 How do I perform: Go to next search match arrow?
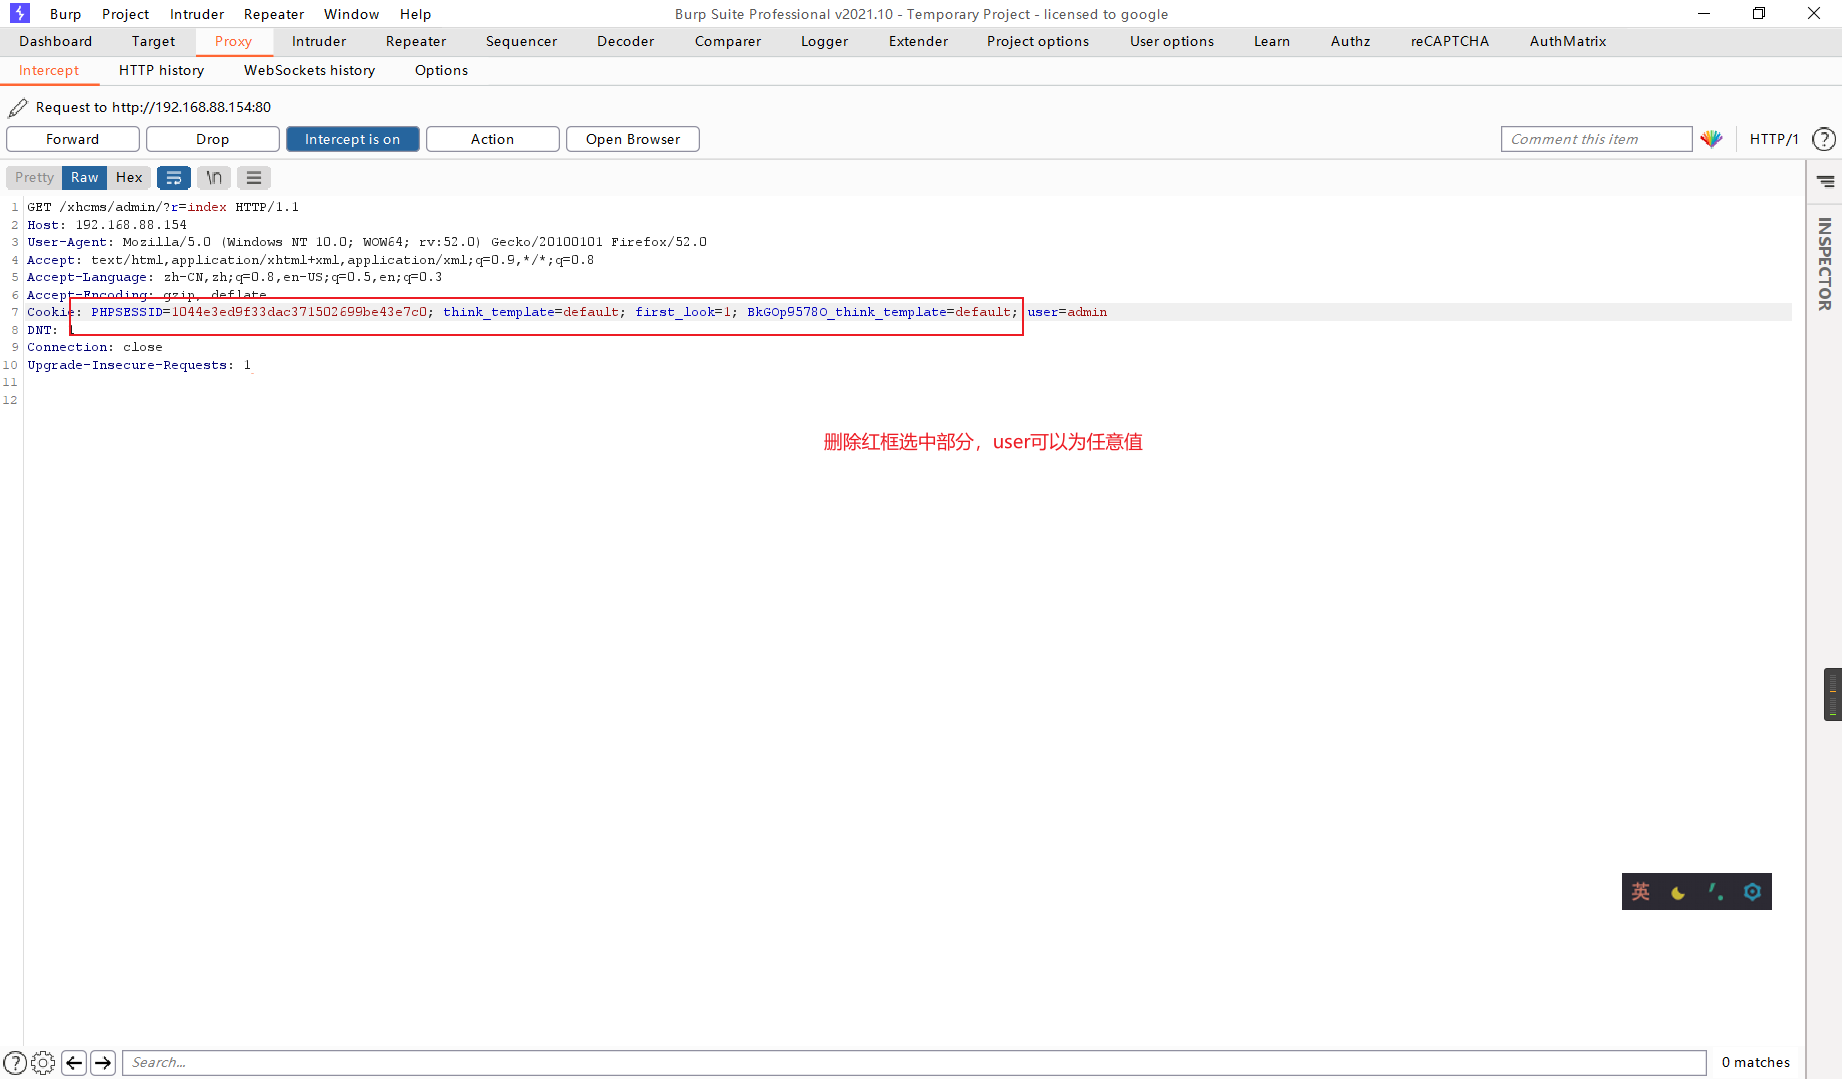pos(103,1063)
